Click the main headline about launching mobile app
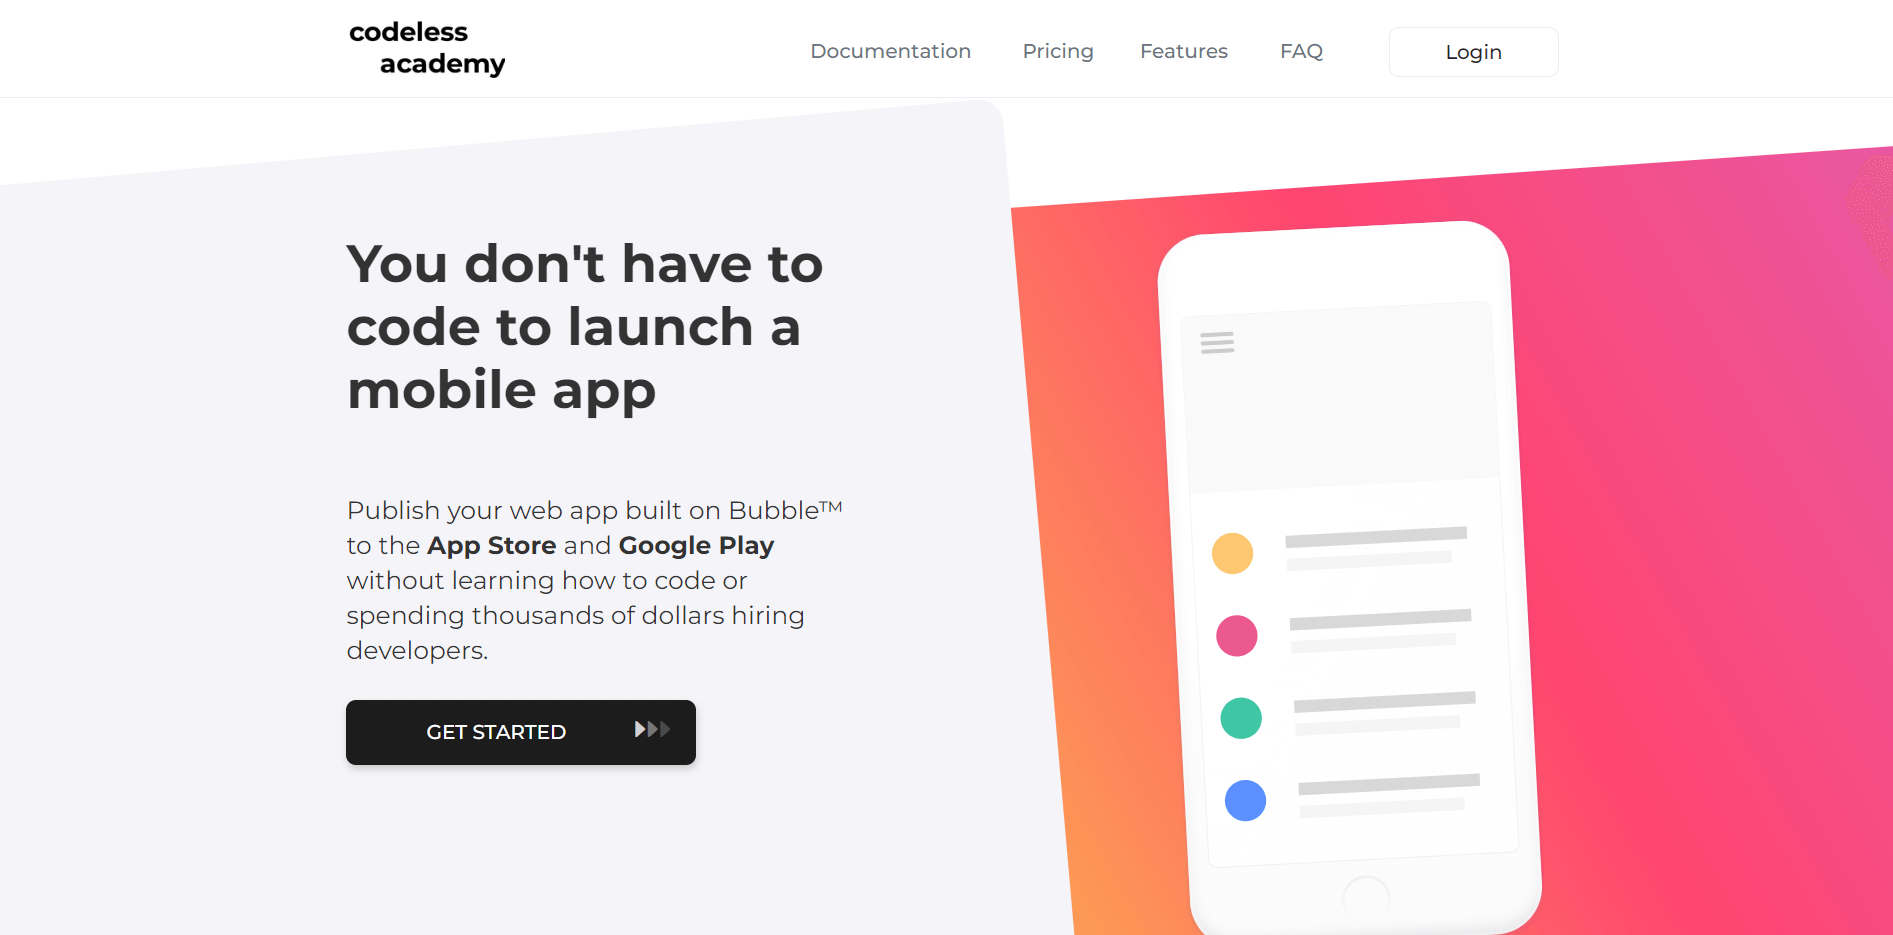Image resolution: width=1893 pixels, height=935 pixels. click(584, 327)
